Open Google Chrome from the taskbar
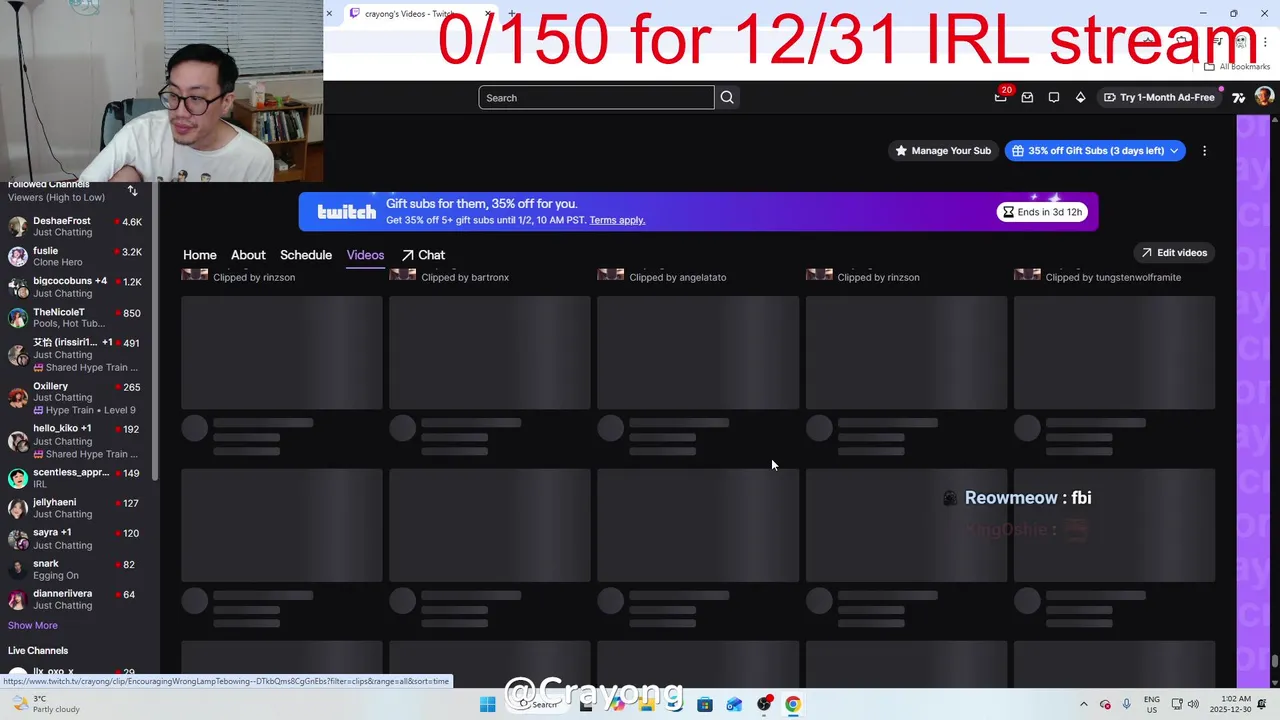The image size is (1280, 720). pos(793,704)
